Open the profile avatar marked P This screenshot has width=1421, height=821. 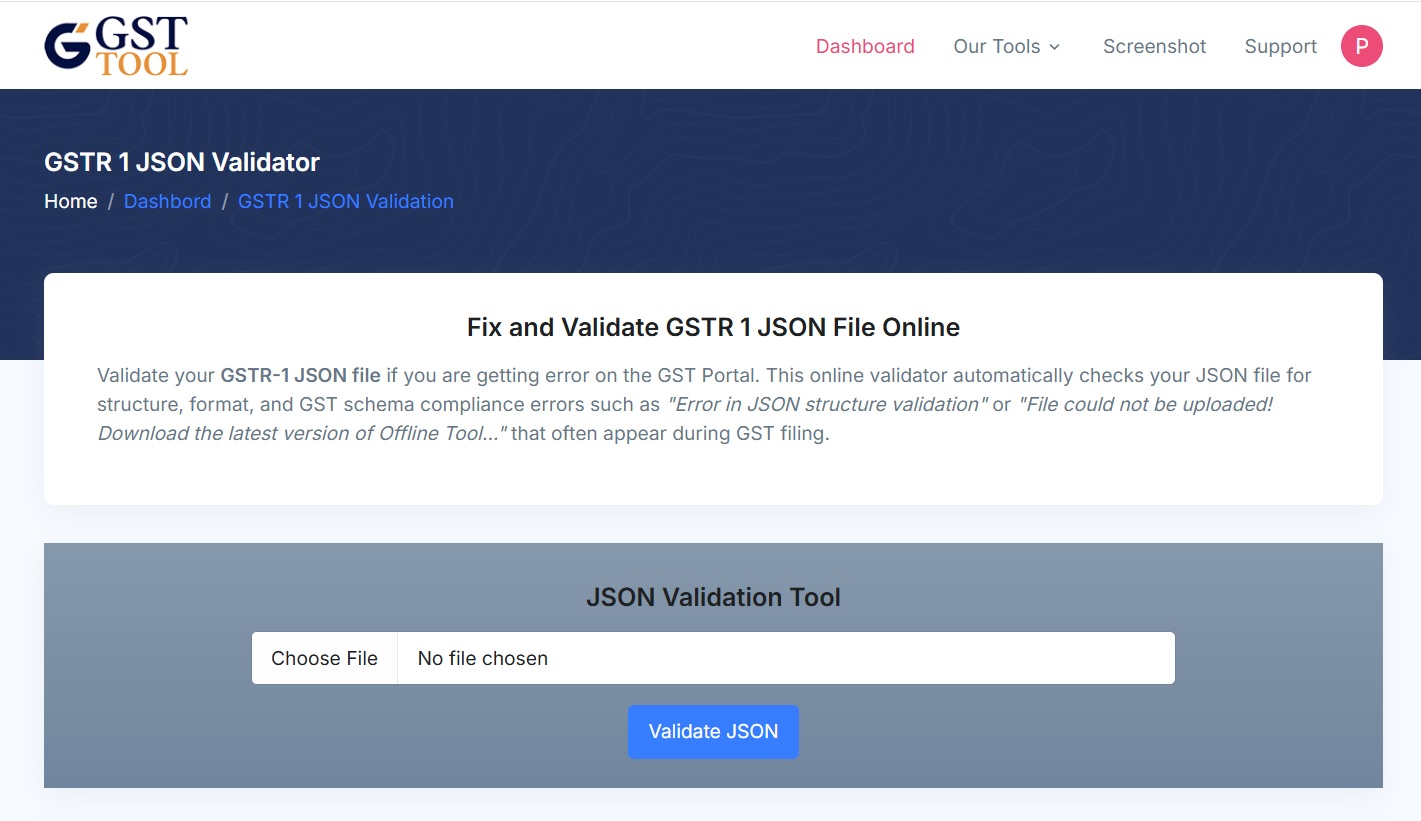point(1361,46)
